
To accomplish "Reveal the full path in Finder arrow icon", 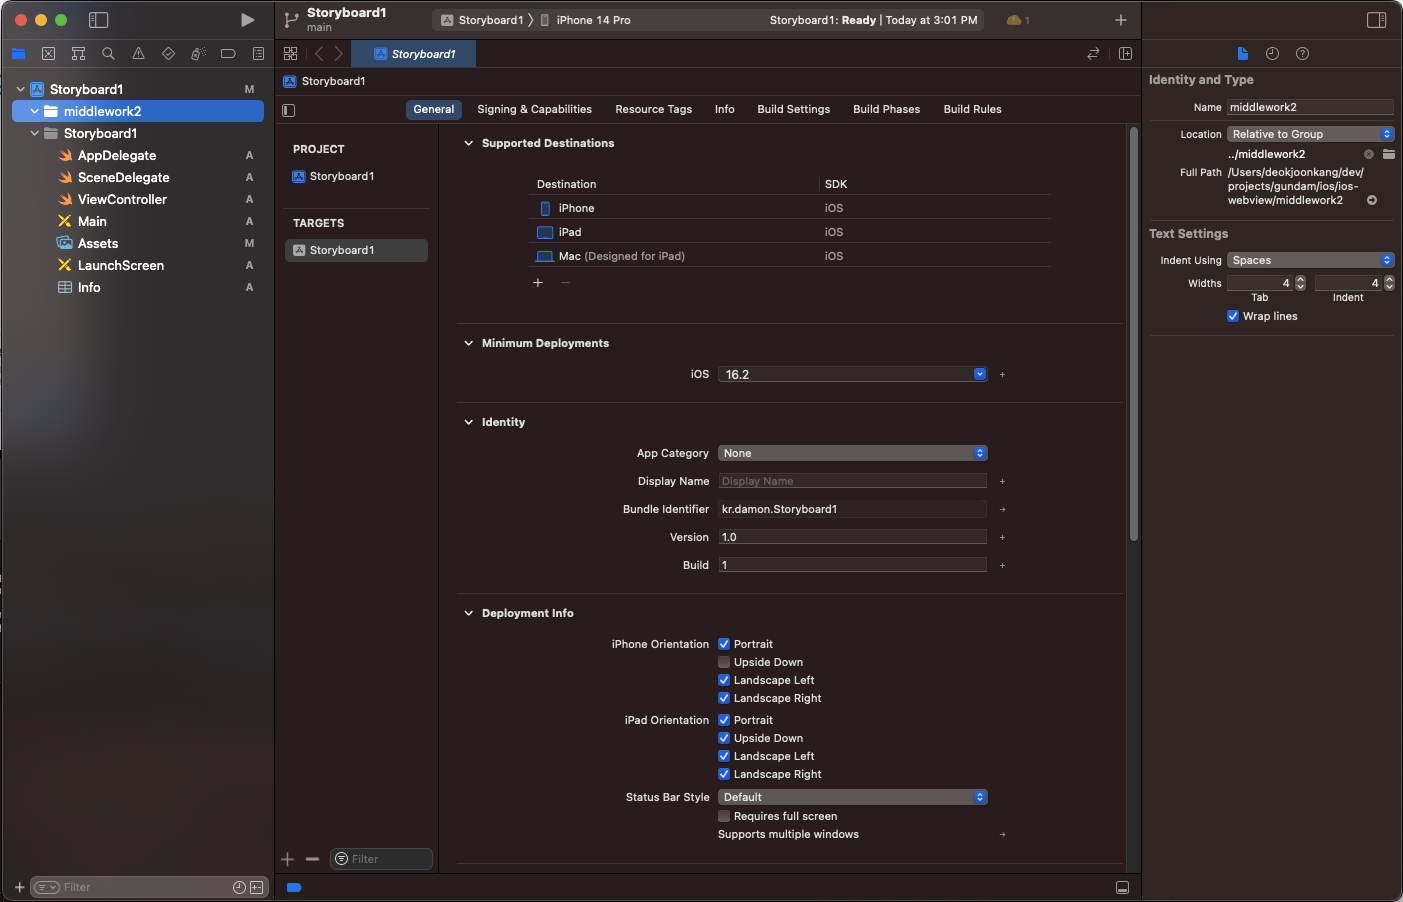I will (x=1372, y=200).
